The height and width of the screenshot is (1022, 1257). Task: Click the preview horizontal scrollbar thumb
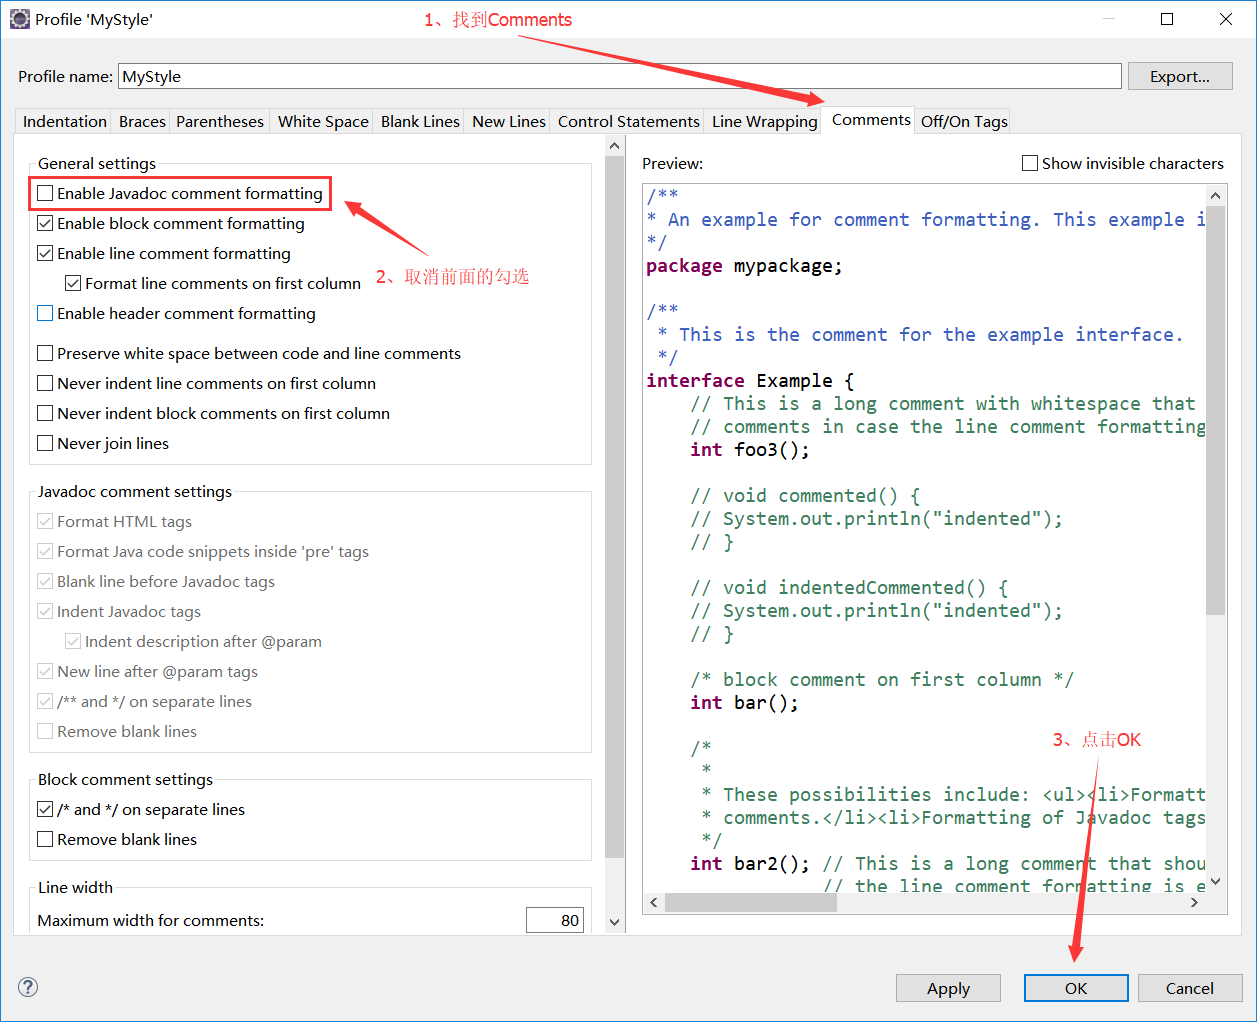point(751,902)
